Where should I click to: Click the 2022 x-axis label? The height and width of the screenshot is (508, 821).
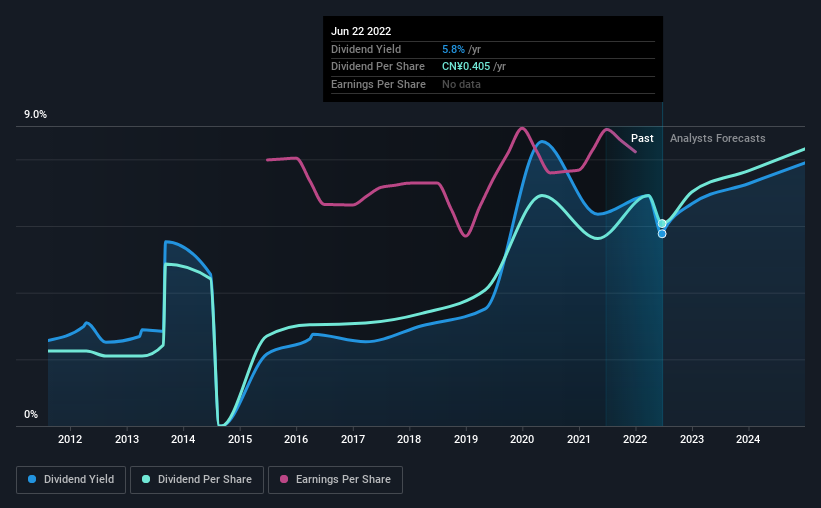pos(635,439)
